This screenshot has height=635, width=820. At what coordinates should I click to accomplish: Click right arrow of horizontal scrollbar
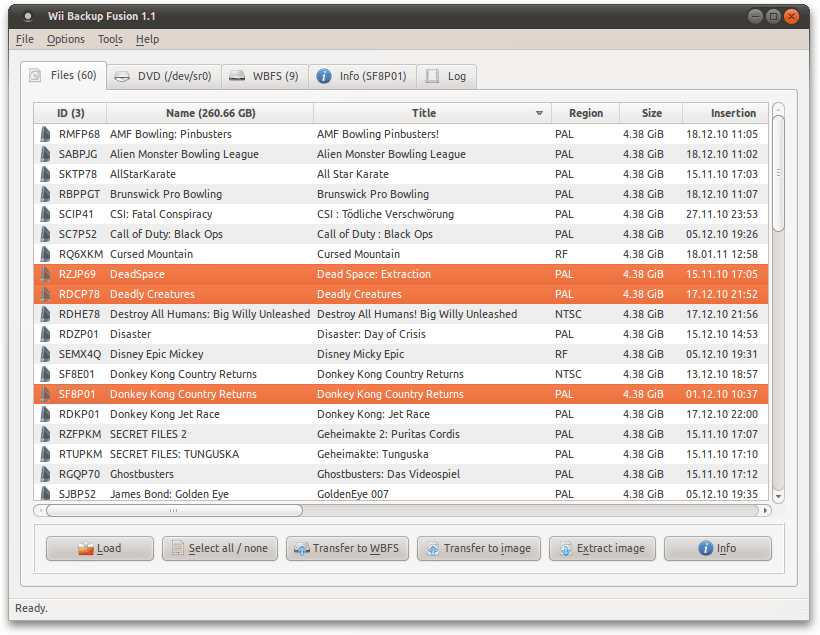coord(766,510)
